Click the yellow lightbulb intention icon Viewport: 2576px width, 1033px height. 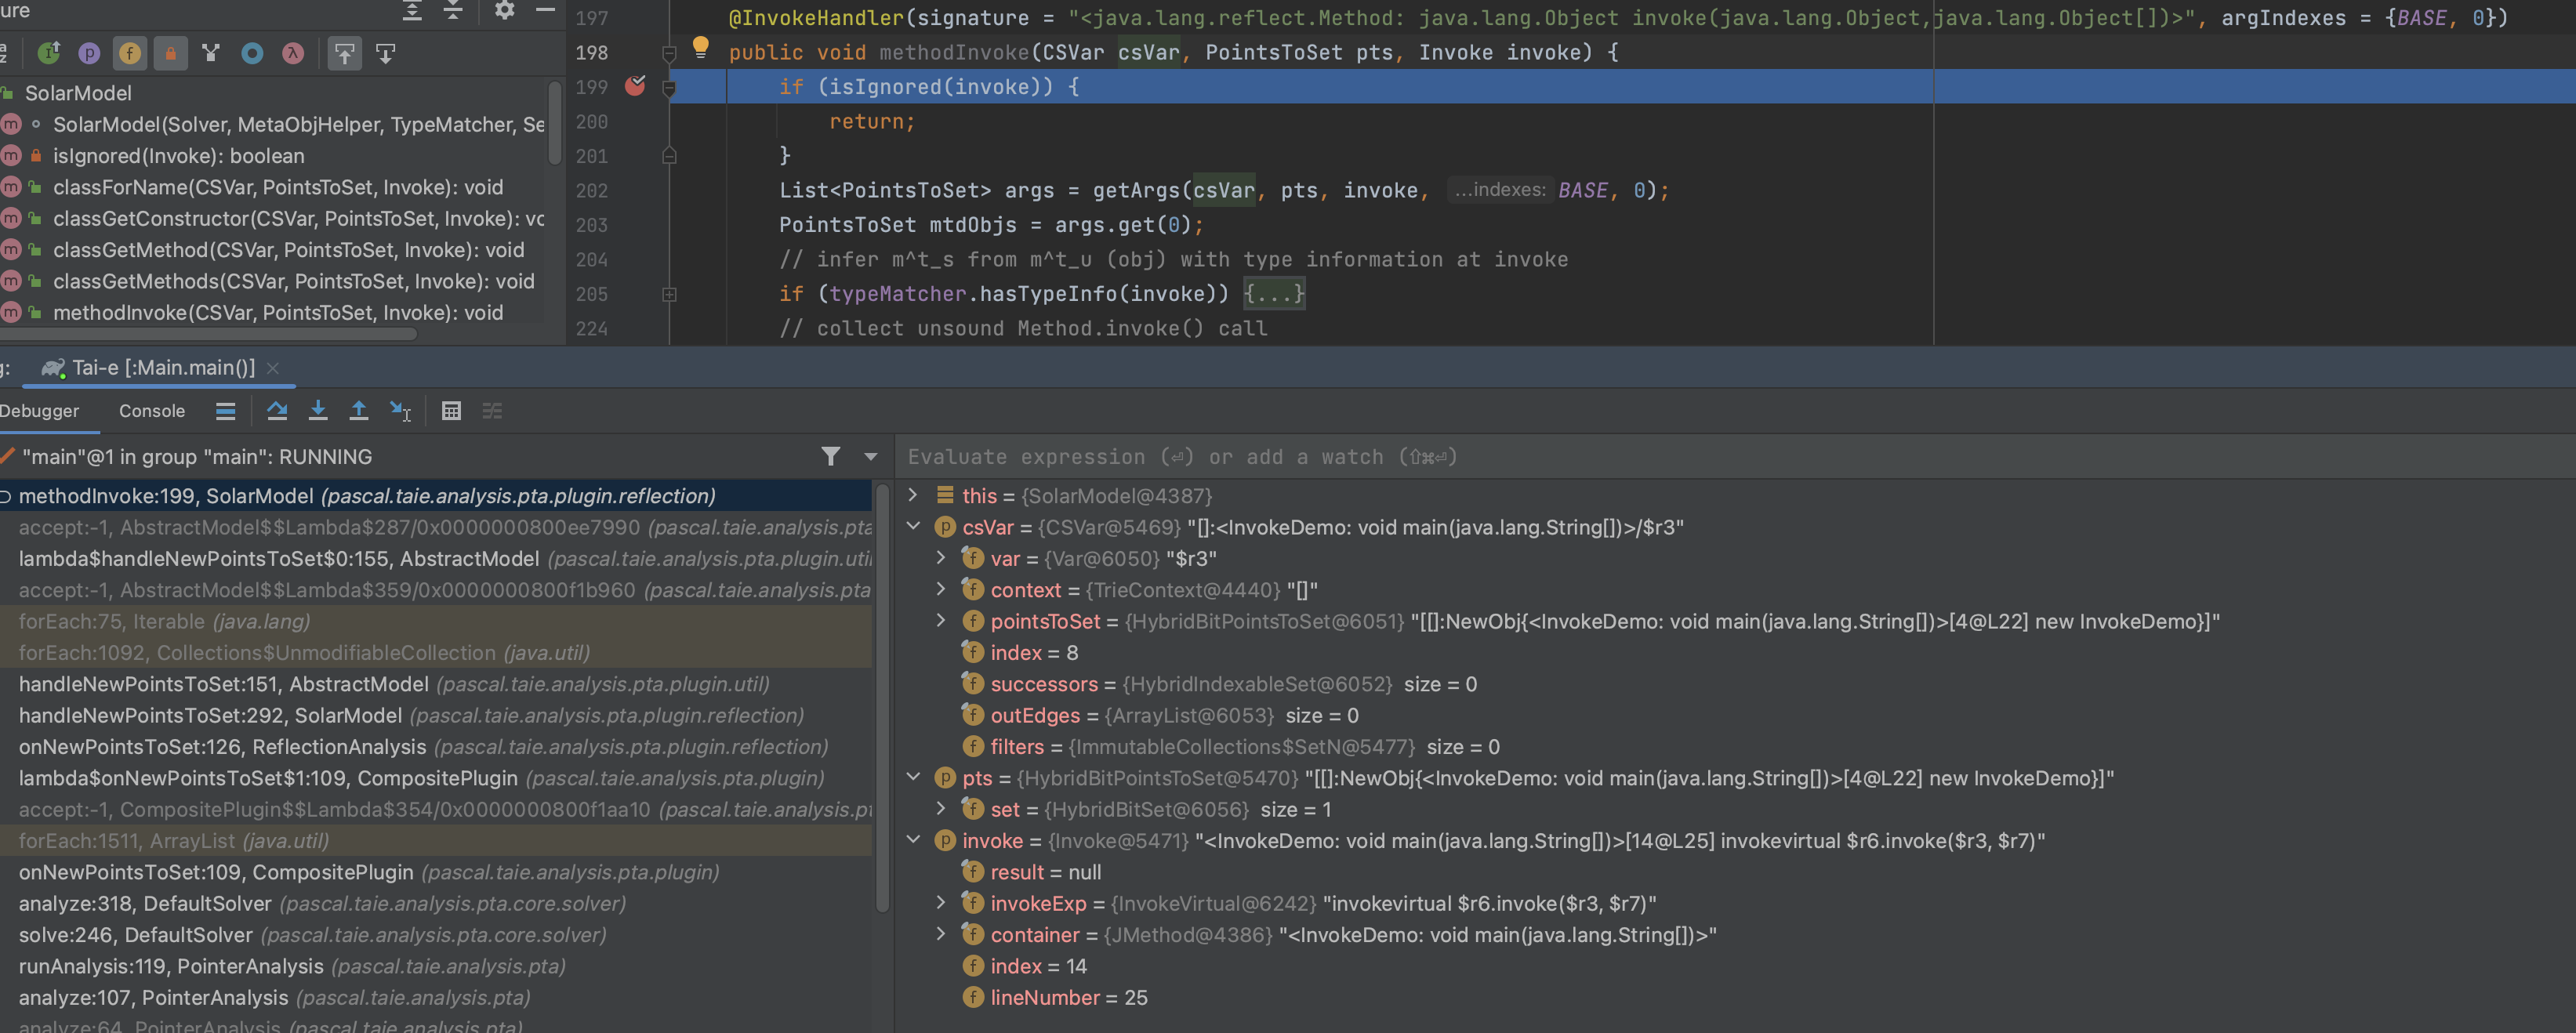[700, 47]
